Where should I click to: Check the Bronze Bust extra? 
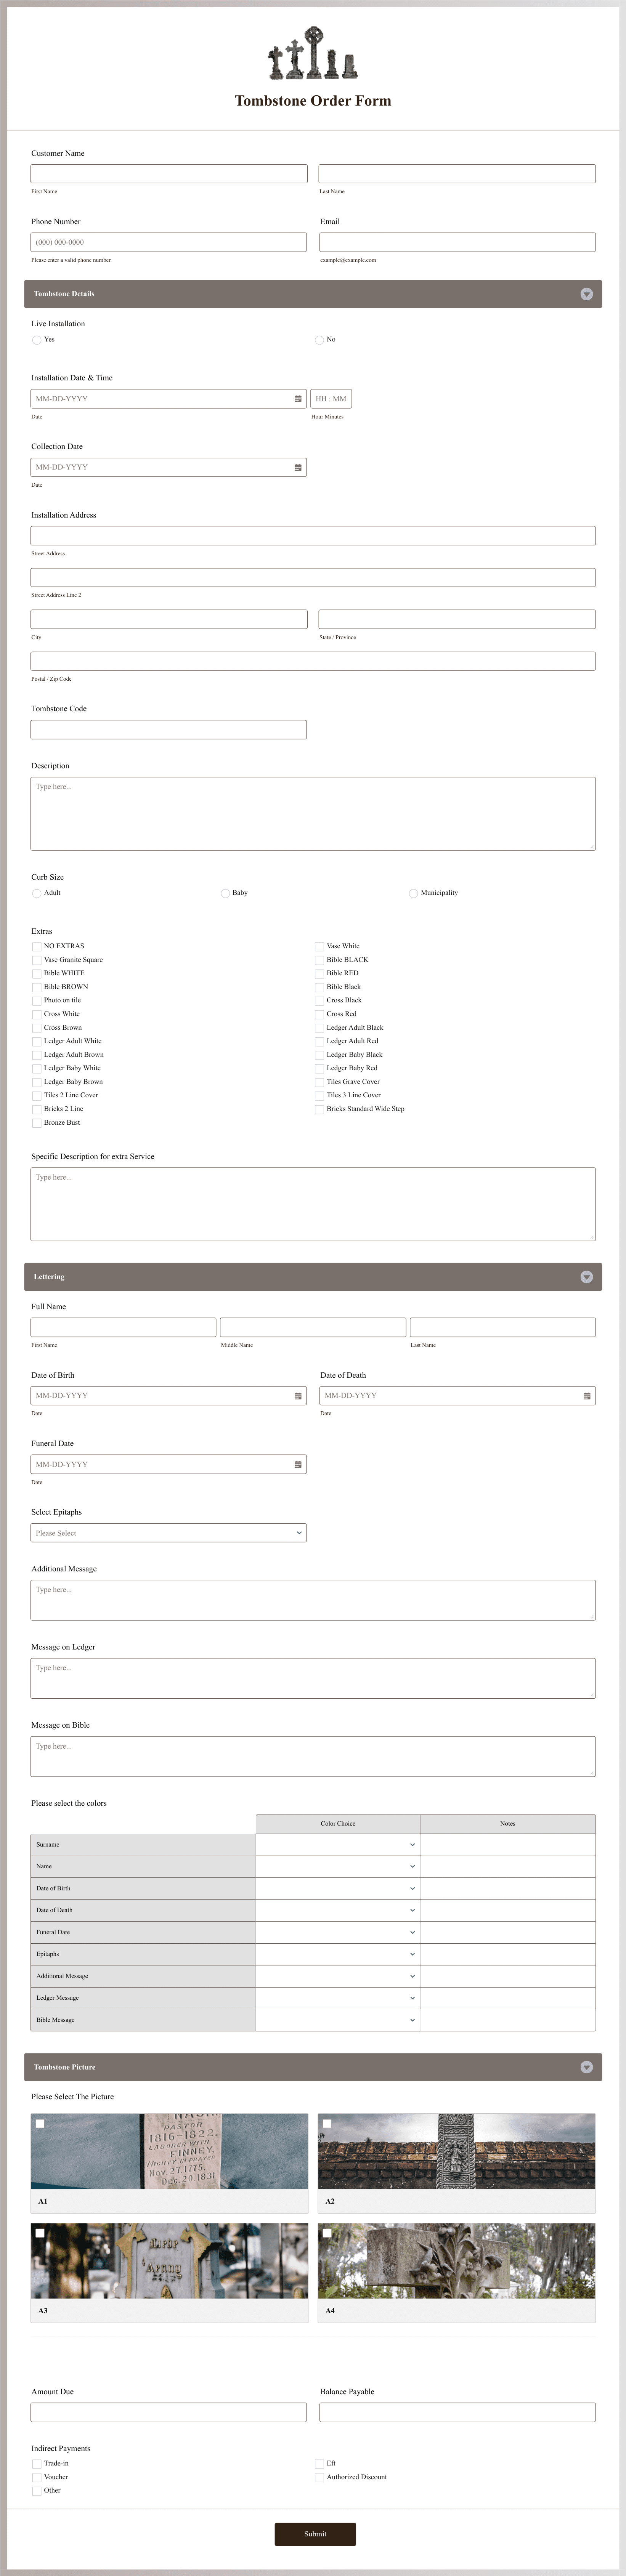(x=37, y=1123)
